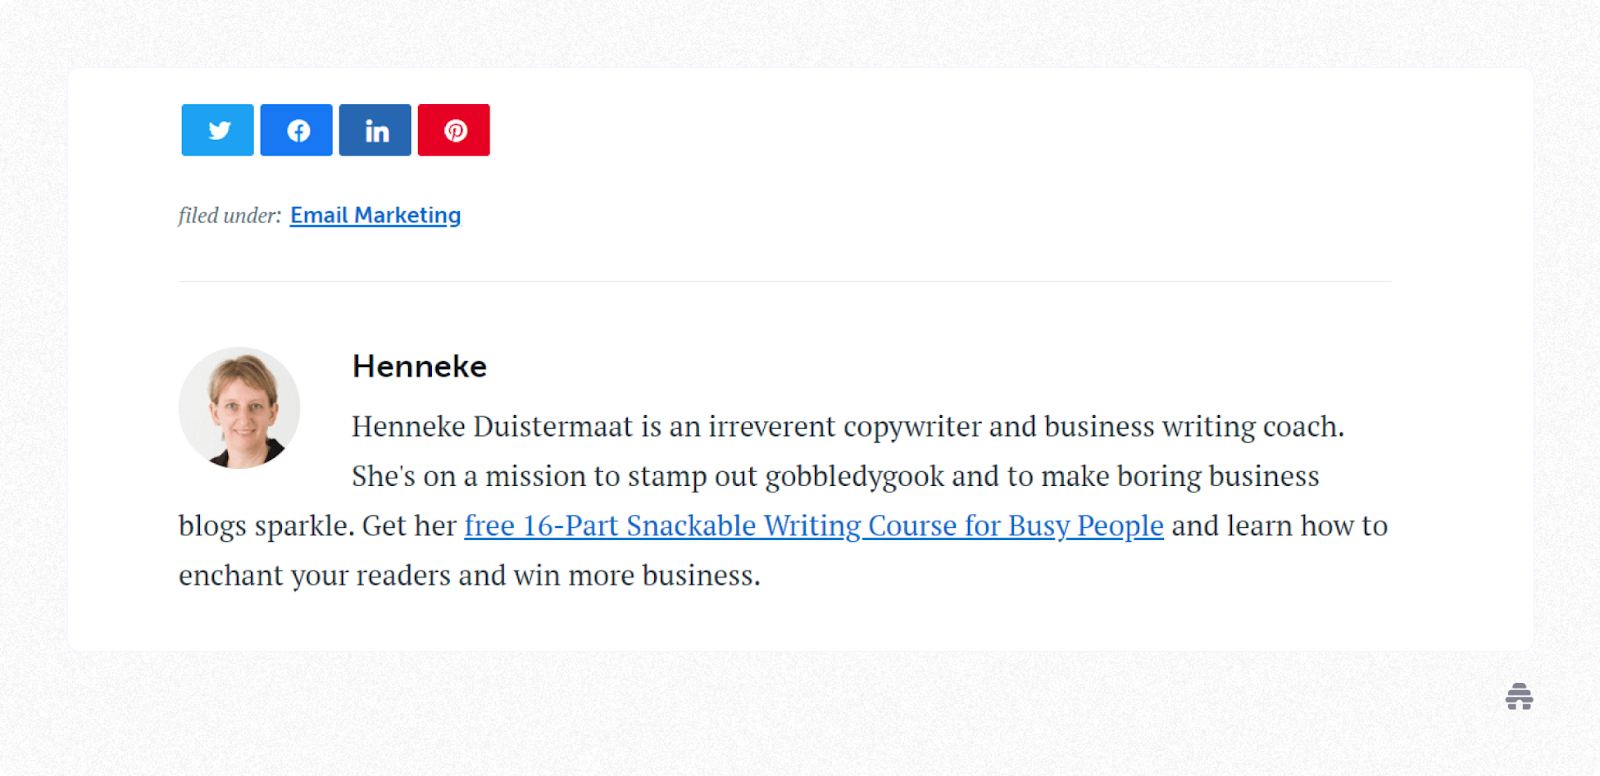
Task: Click the LinkedIn share icon
Action: coord(375,130)
